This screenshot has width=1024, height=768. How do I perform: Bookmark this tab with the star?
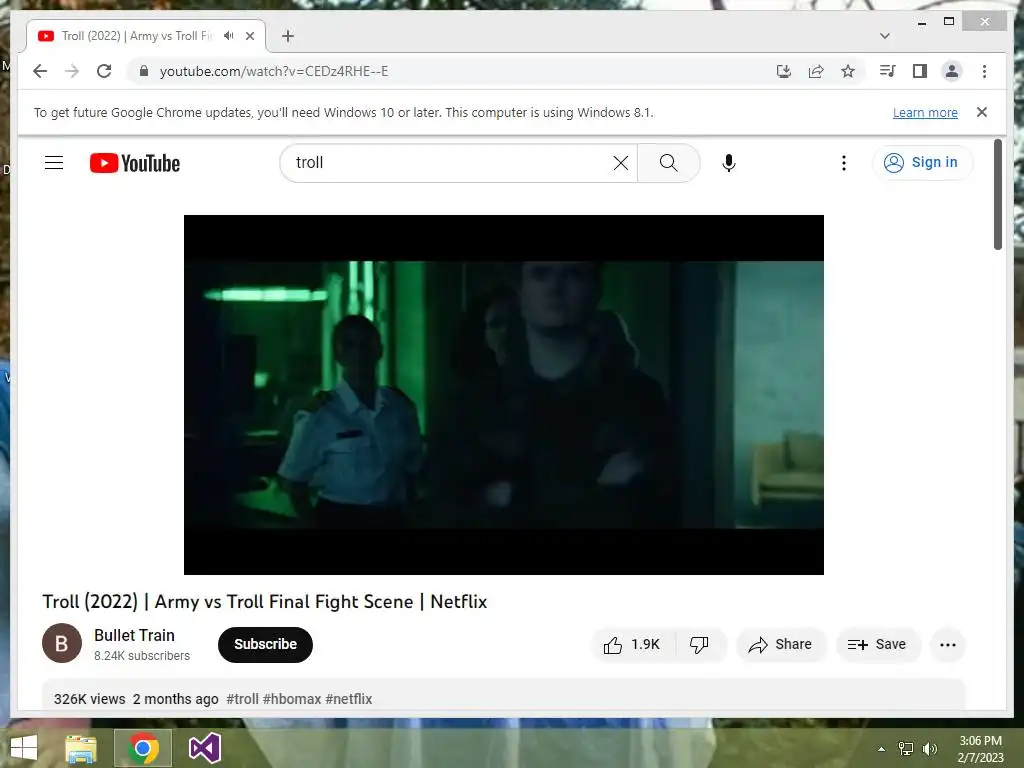click(848, 71)
